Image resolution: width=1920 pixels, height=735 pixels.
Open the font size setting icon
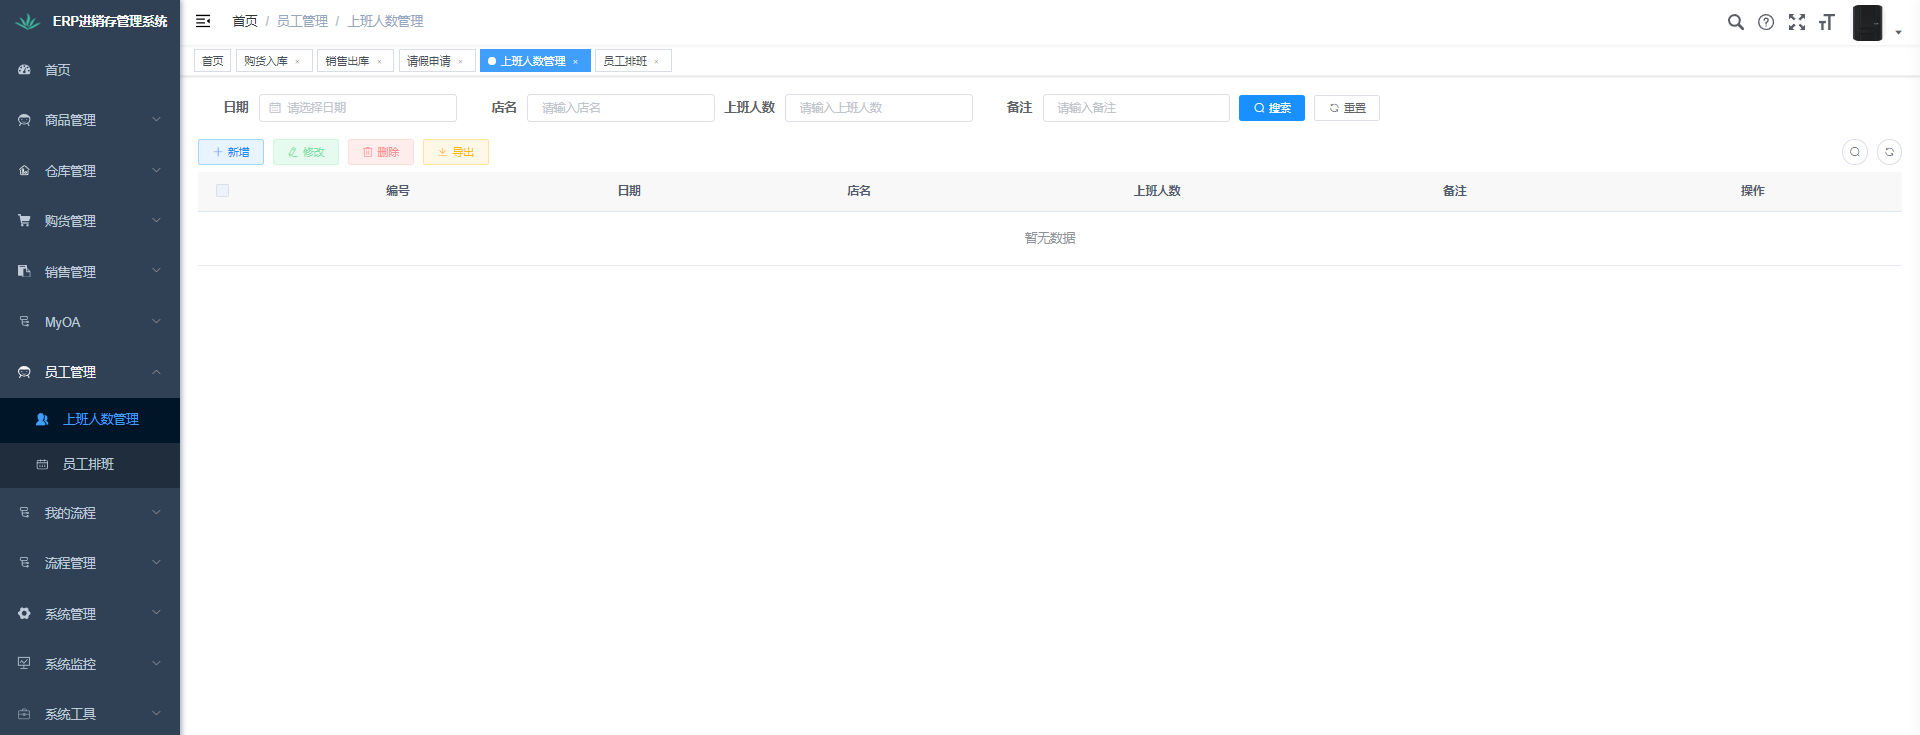pos(1827,22)
